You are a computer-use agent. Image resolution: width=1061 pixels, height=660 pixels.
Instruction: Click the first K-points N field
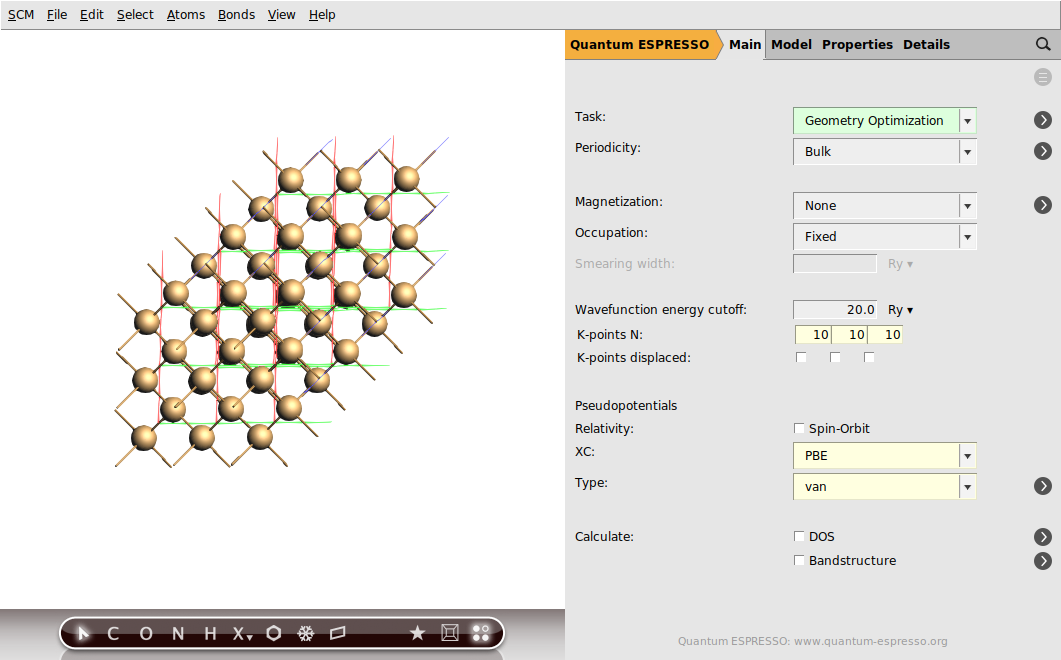pyautogui.click(x=813, y=334)
